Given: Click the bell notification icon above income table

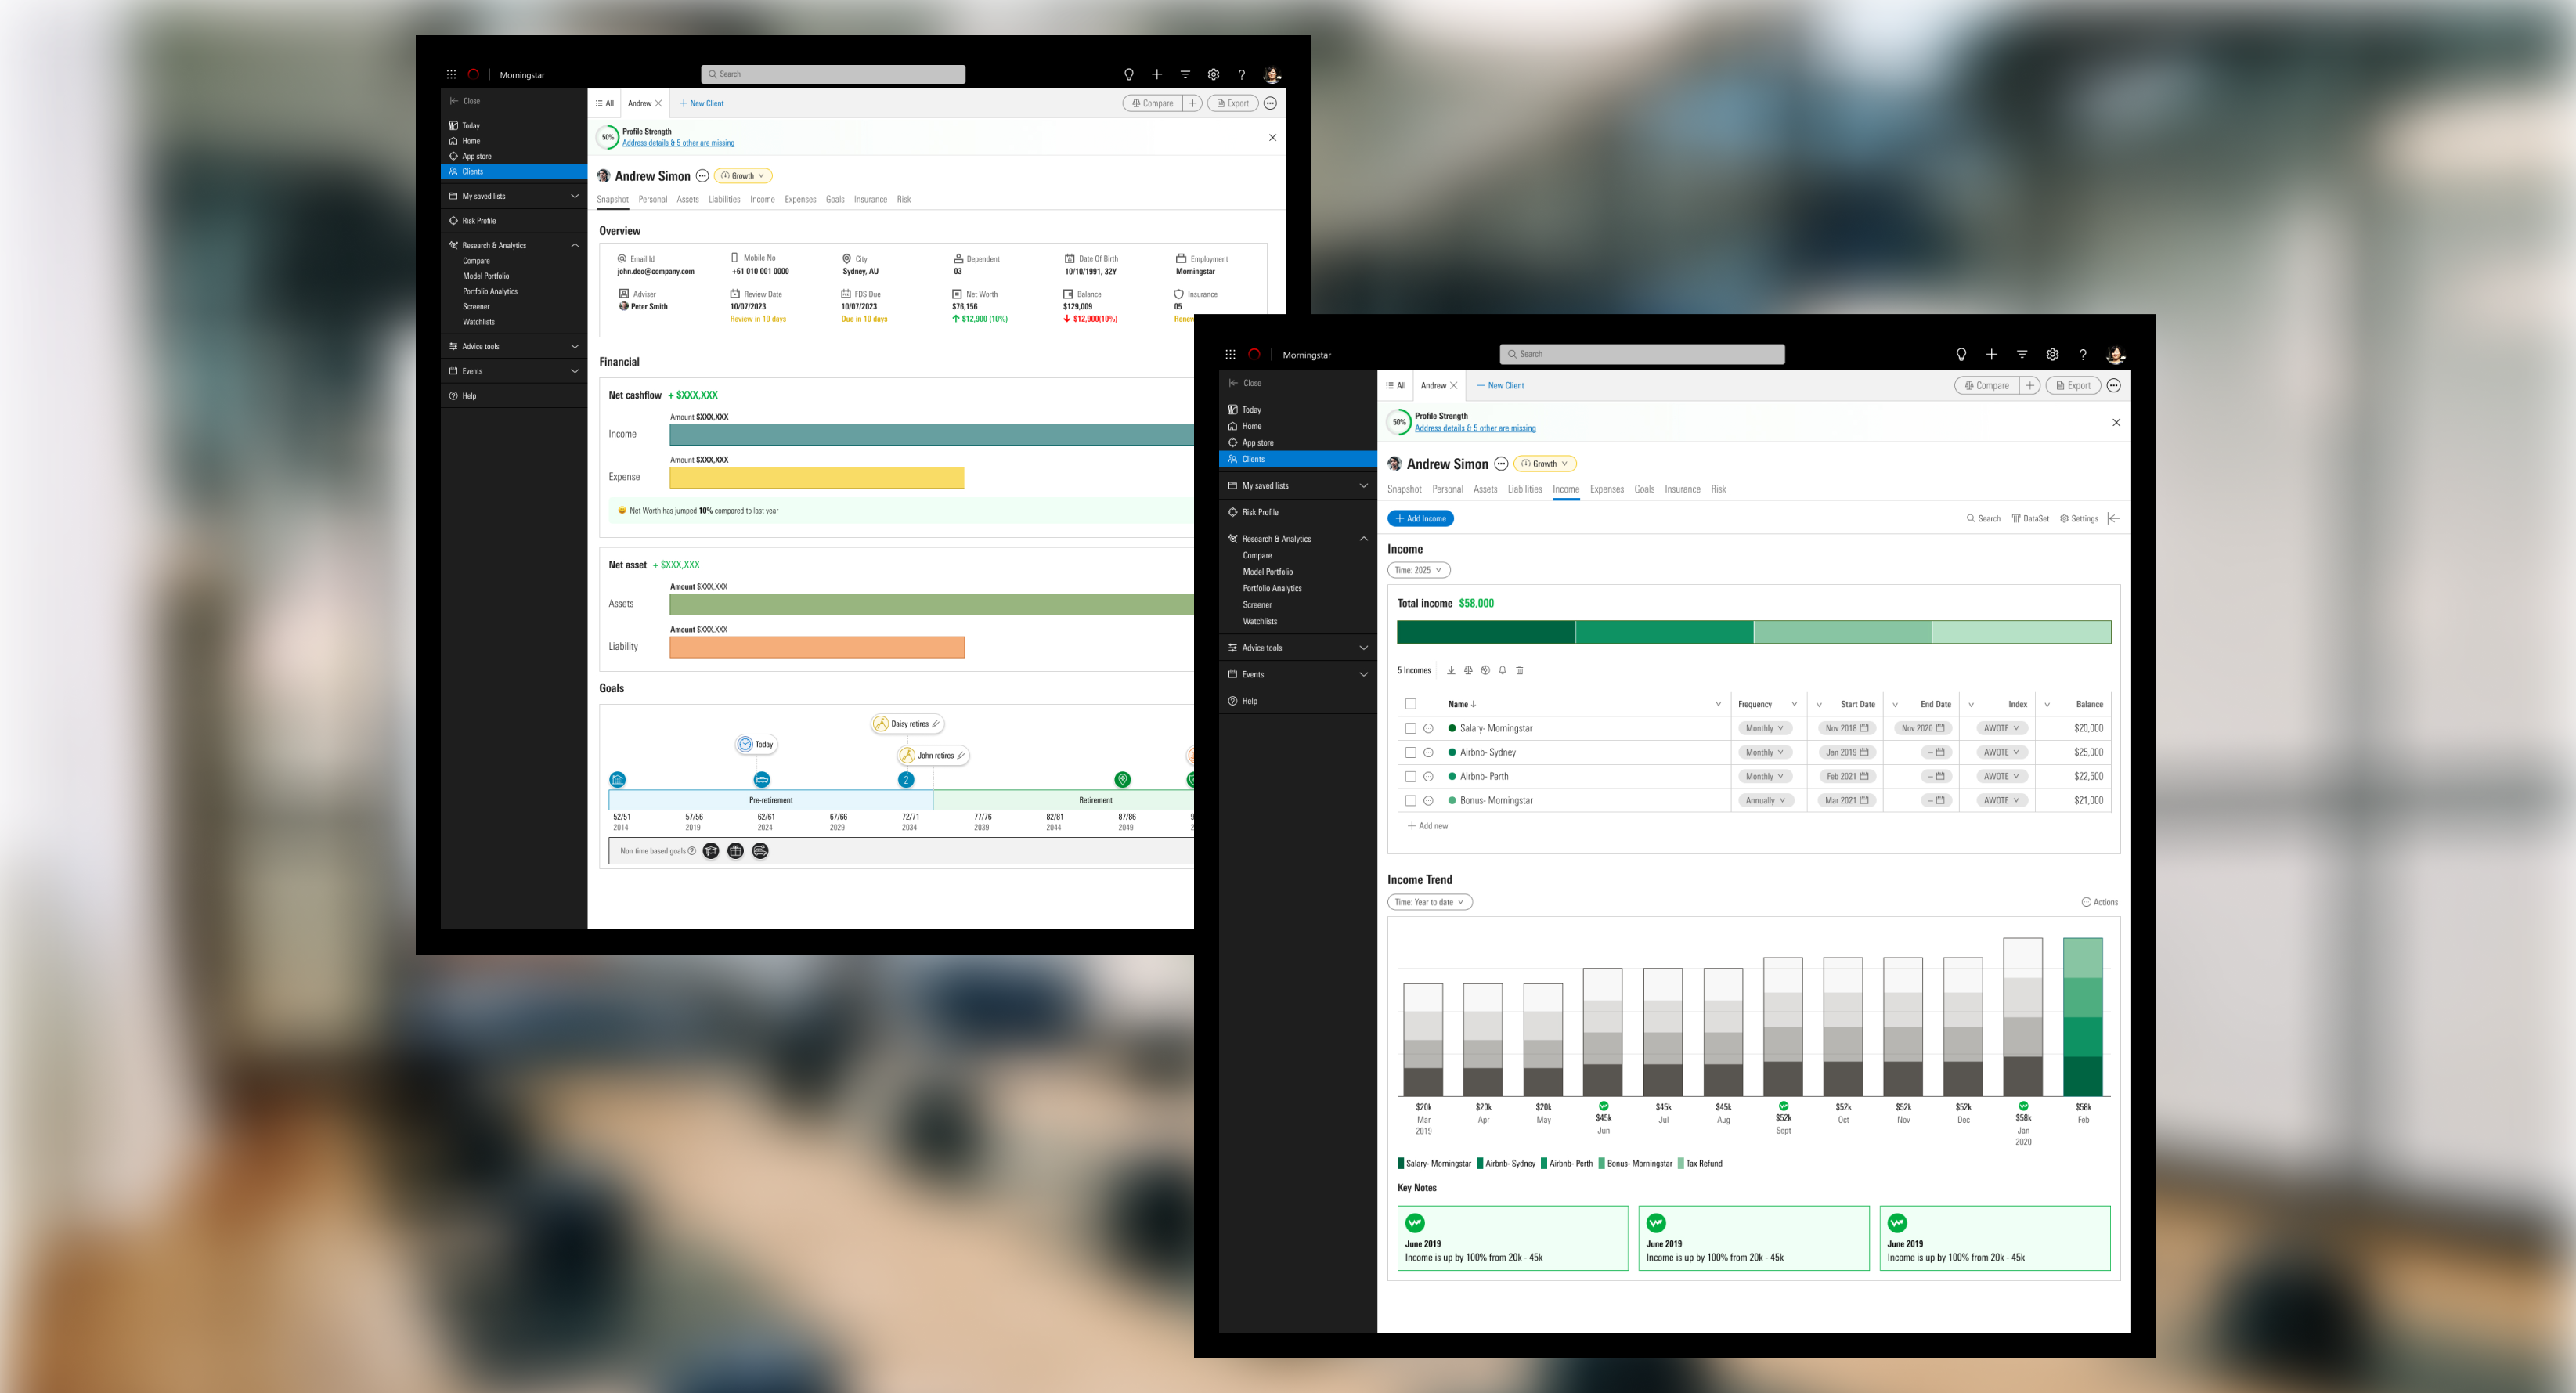Looking at the screenshot, I should coord(1502,670).
